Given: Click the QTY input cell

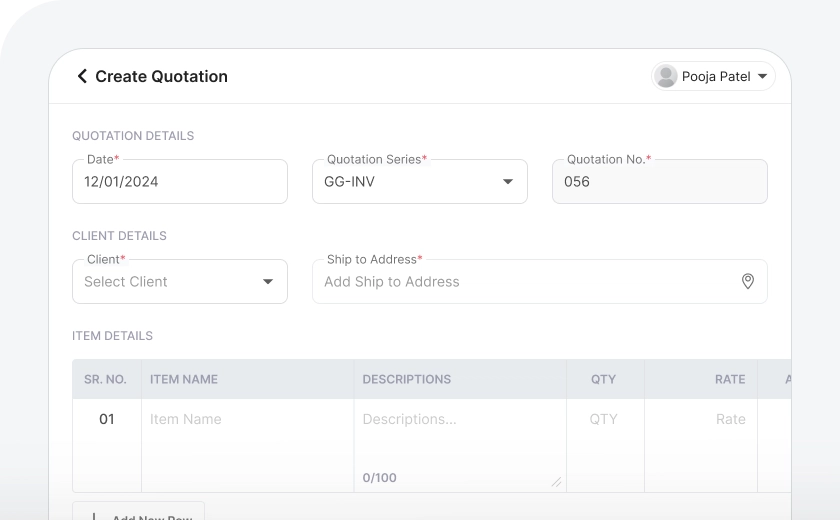Looking at the screenshot, I should (x=604, y=419).
